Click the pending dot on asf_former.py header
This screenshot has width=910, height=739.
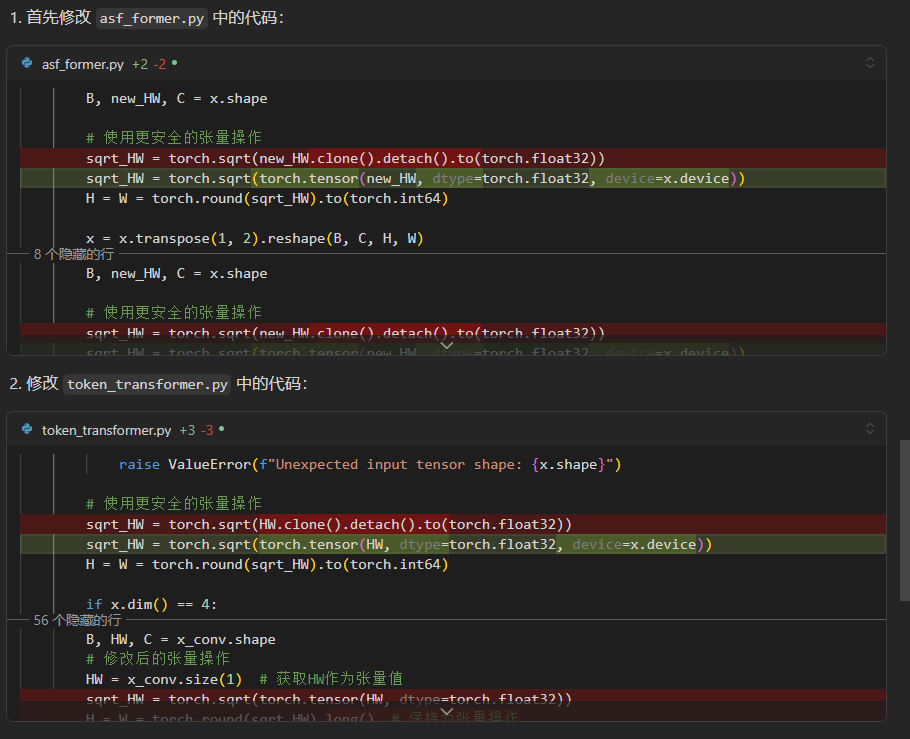[x=175, y=63]
